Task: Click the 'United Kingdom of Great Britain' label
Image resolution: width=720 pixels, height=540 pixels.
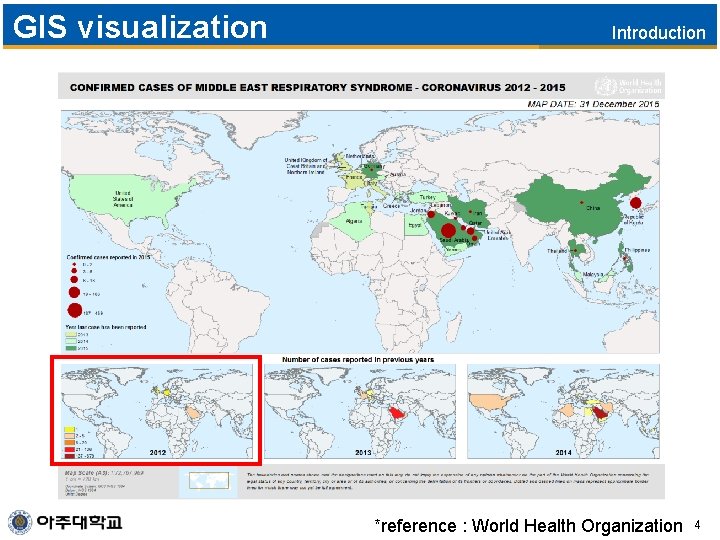Action: 306,166
